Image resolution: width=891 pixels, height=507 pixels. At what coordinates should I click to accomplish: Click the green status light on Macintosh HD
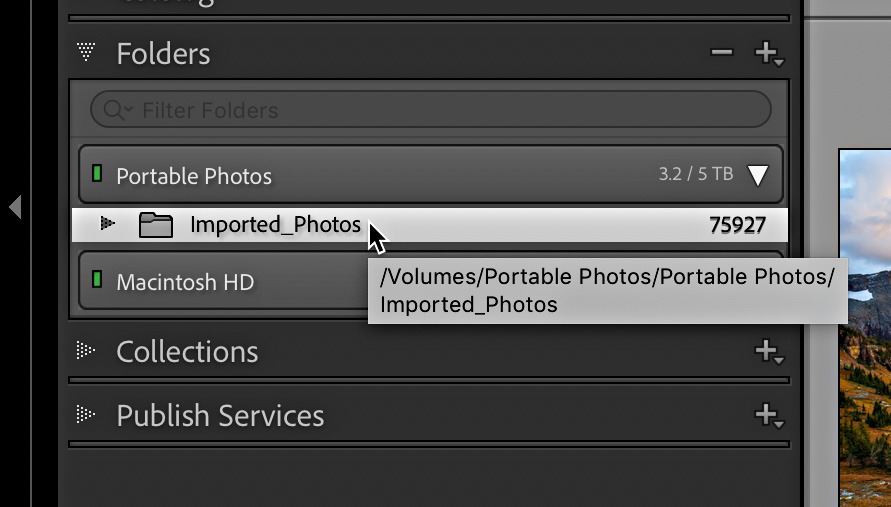click(x=97, y=281)
